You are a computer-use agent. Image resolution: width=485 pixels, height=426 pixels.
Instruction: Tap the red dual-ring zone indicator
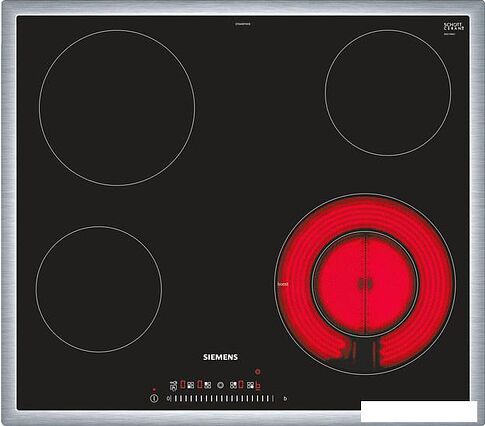click(258, 371)
